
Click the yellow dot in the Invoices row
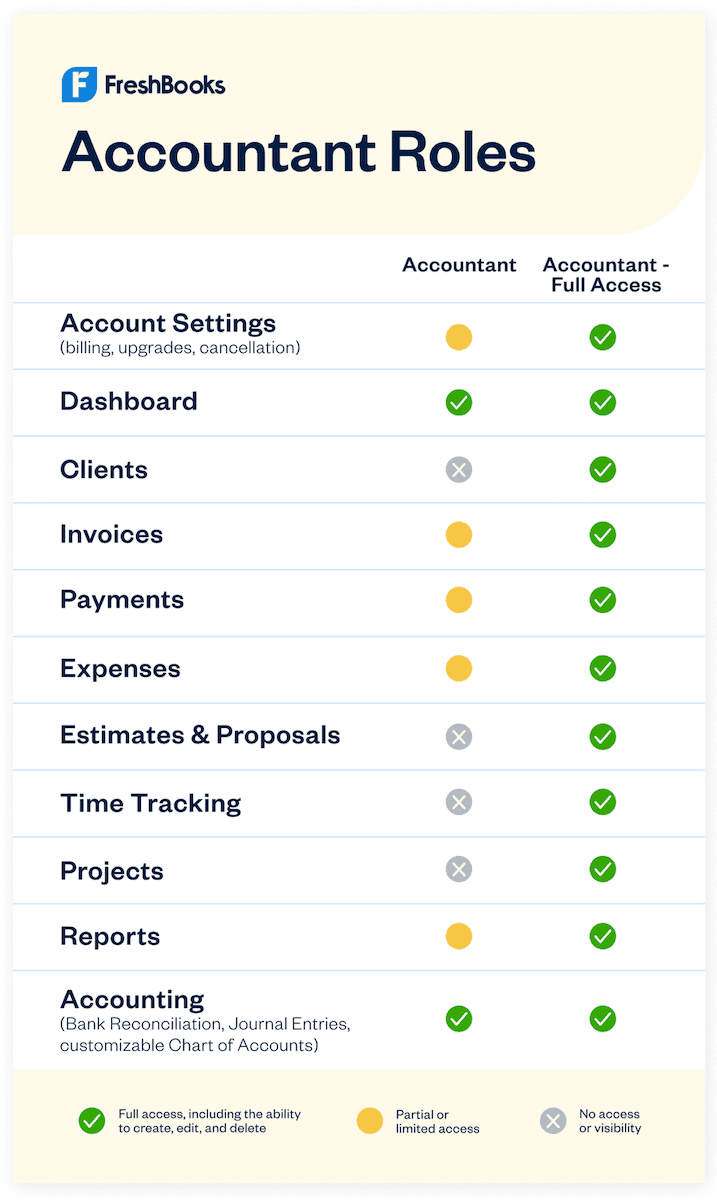pyautogui.click(x=459, y=535)
